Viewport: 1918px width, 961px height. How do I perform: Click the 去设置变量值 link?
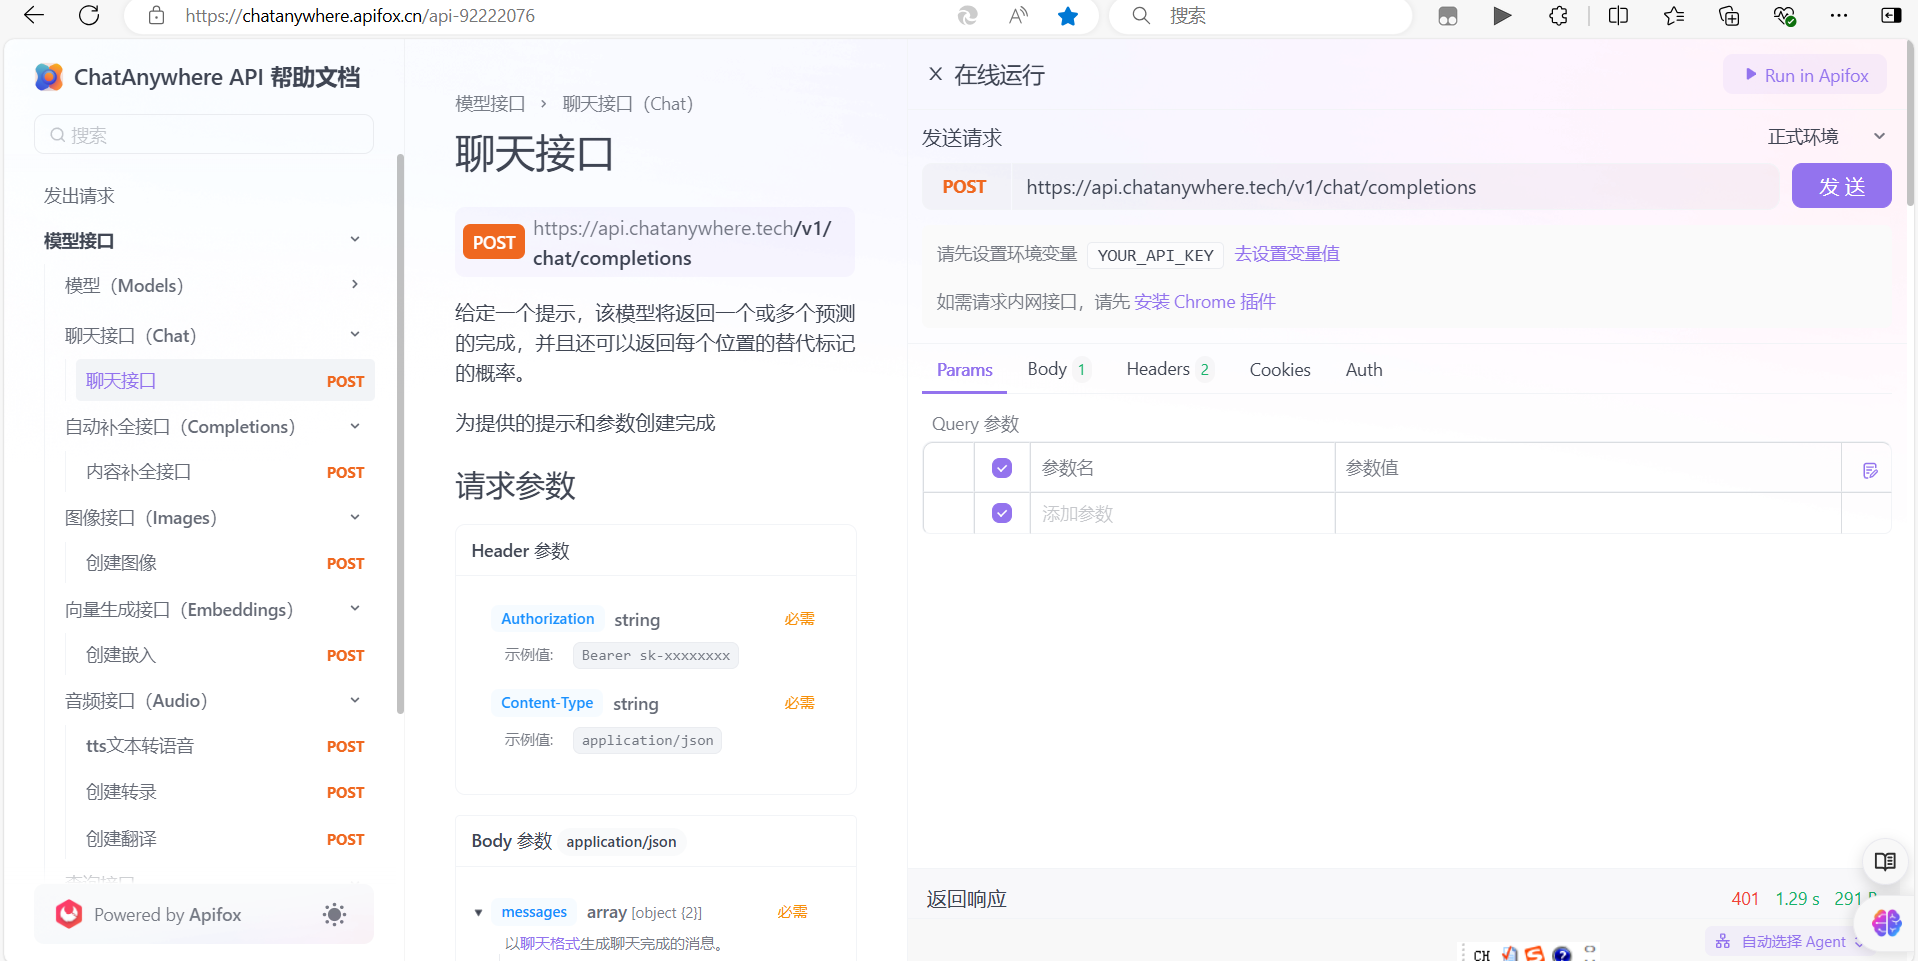(1286, 254)
